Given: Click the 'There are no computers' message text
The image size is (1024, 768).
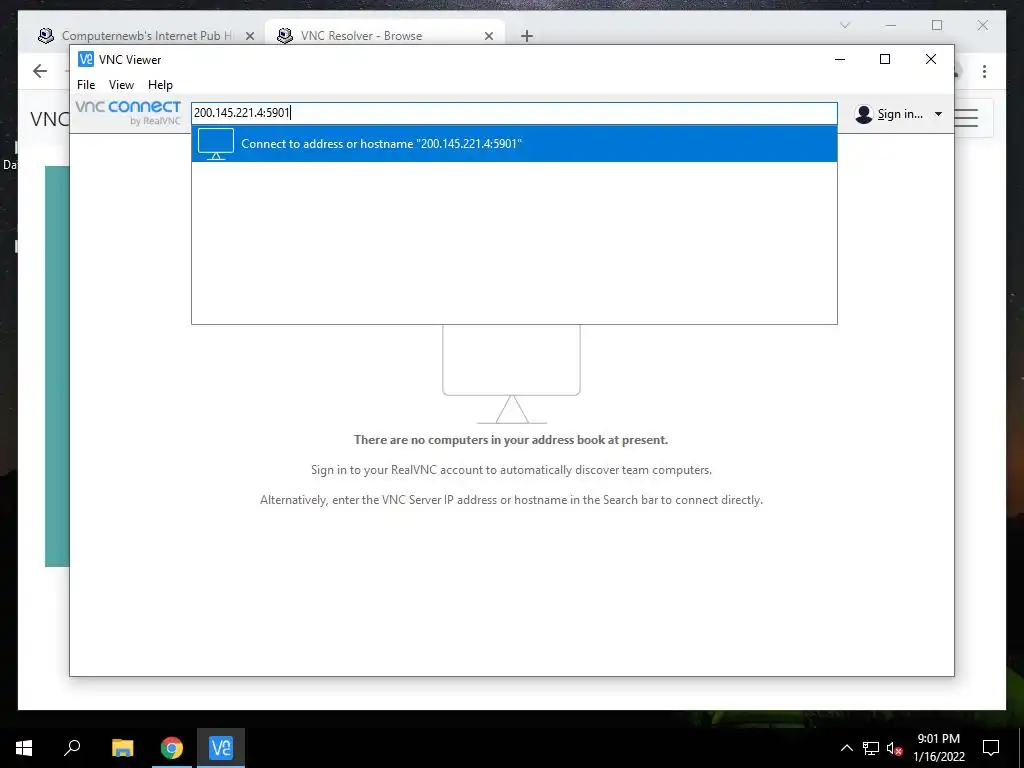Looking at the screenshot, I should [511, 440].
